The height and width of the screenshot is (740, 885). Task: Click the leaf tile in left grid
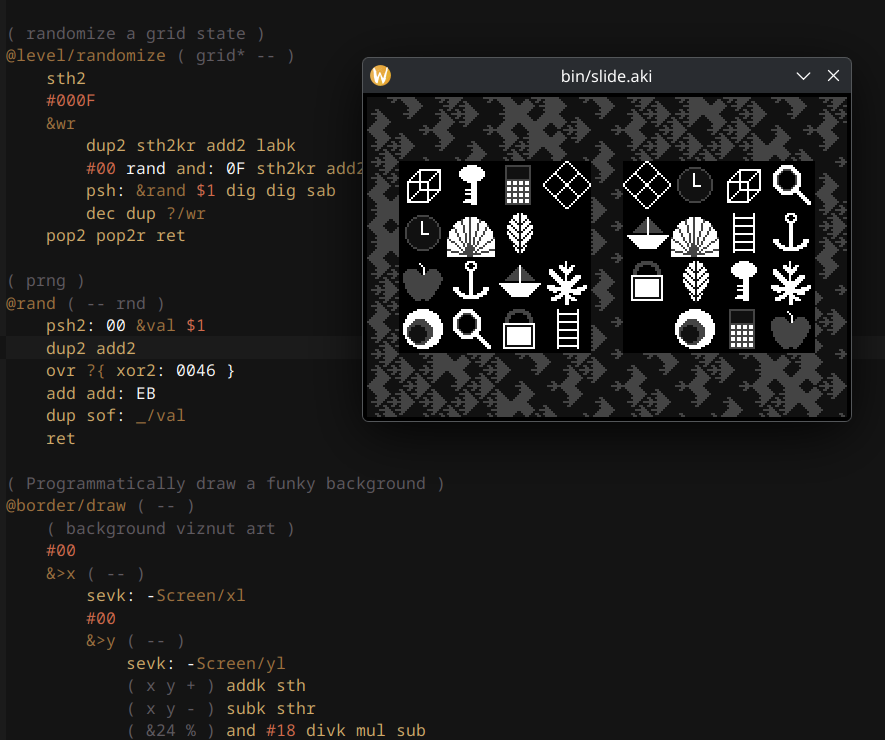[519, 233]
